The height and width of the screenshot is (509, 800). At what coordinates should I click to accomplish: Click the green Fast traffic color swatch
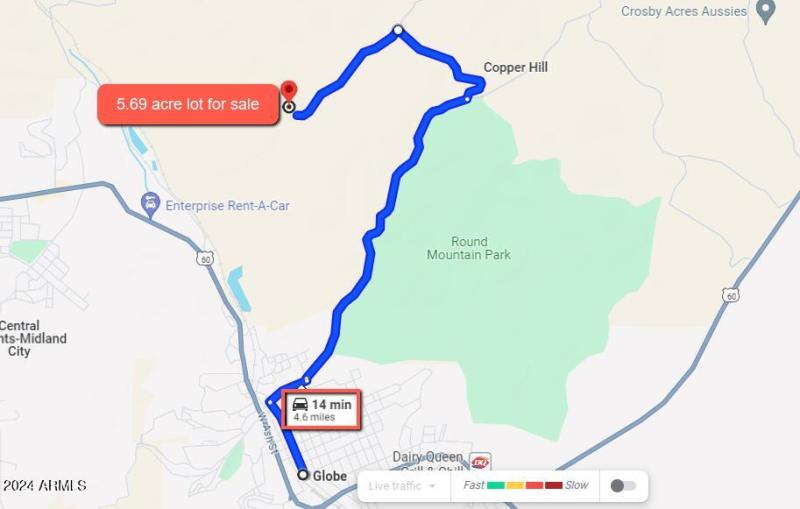(495, 485)
